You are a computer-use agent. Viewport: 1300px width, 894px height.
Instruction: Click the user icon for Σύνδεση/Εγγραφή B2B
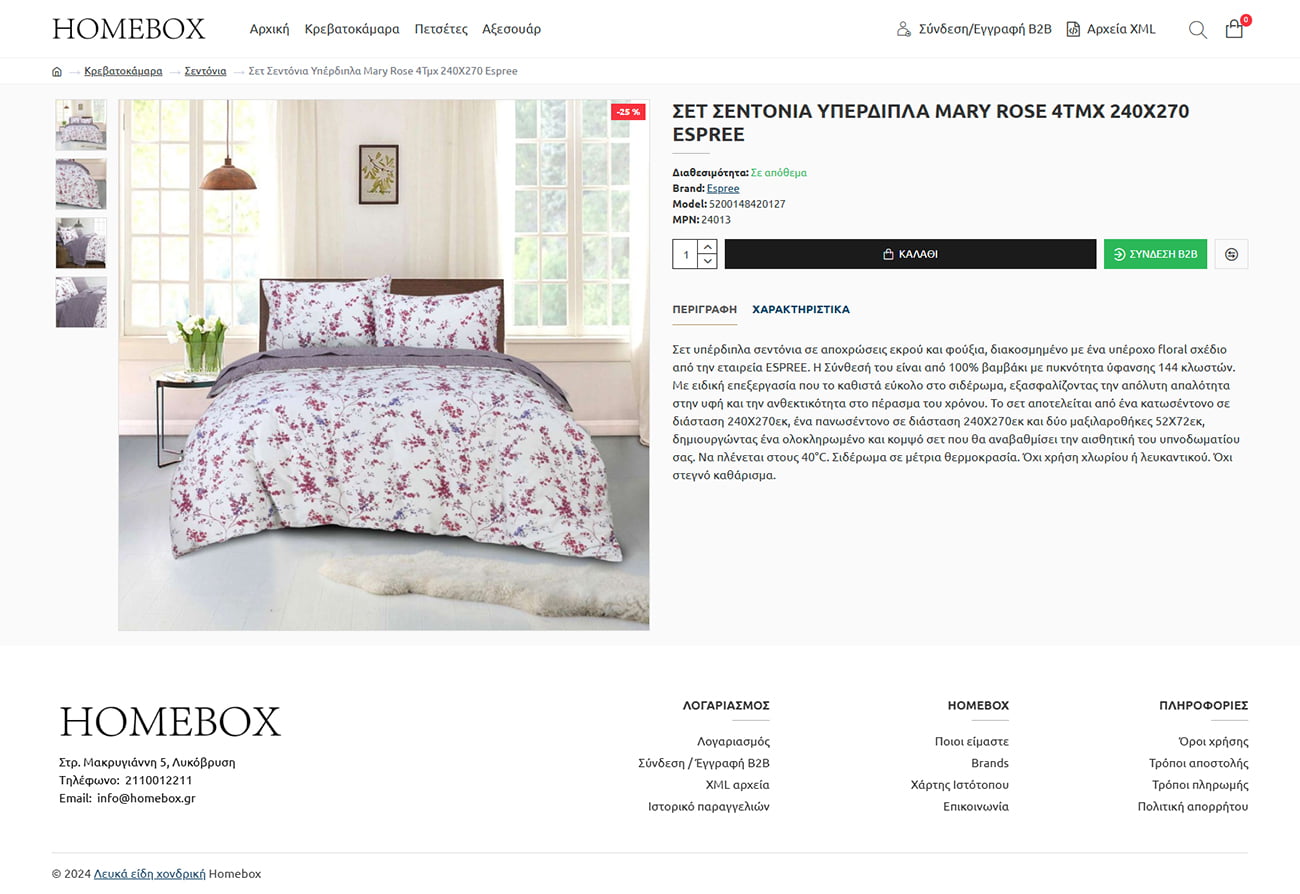903,29
